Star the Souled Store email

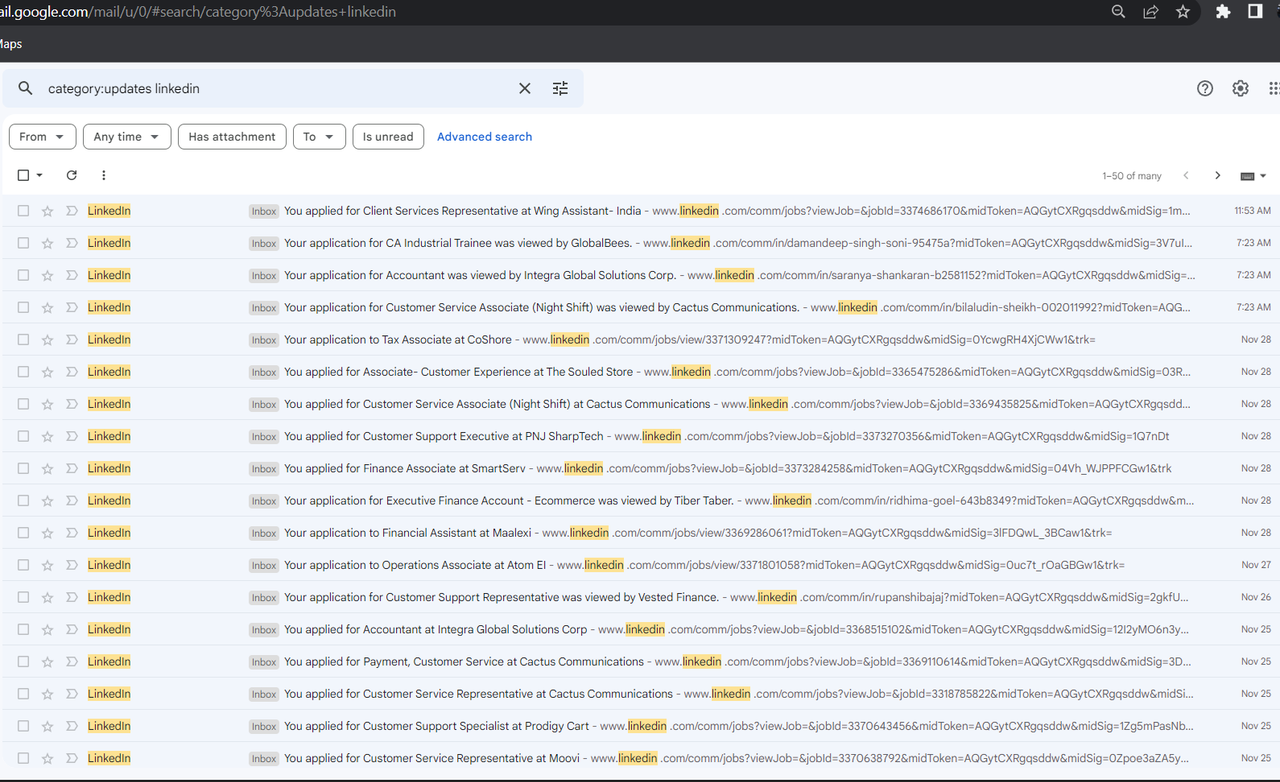47,372
